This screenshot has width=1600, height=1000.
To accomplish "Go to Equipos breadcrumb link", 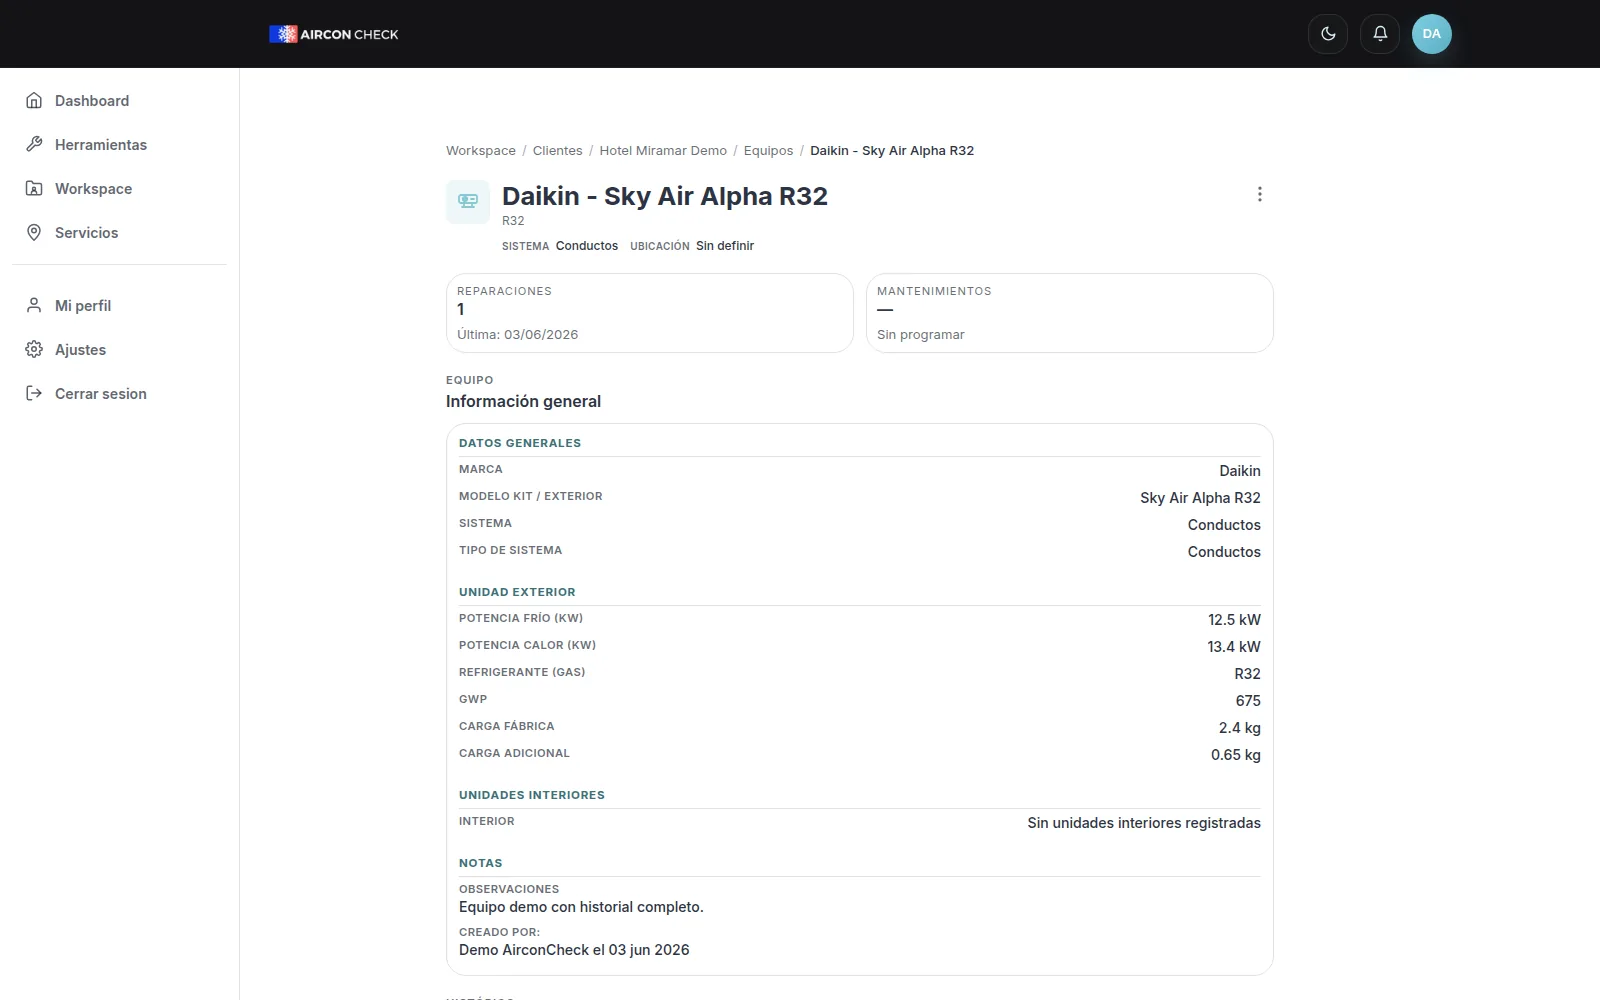I will [x=768, y=151].
